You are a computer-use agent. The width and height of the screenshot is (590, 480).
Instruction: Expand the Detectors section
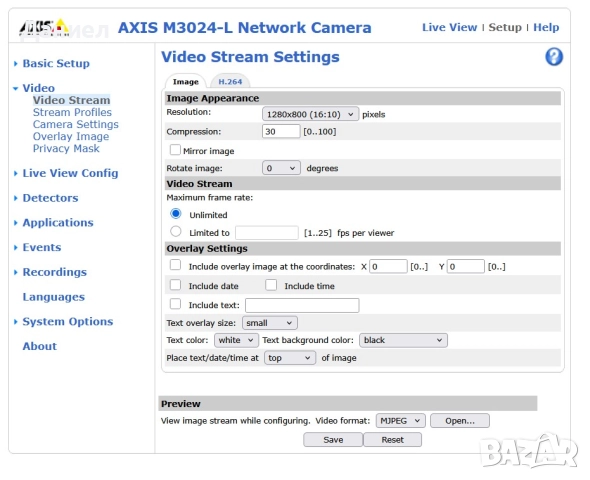coord(50,198)
